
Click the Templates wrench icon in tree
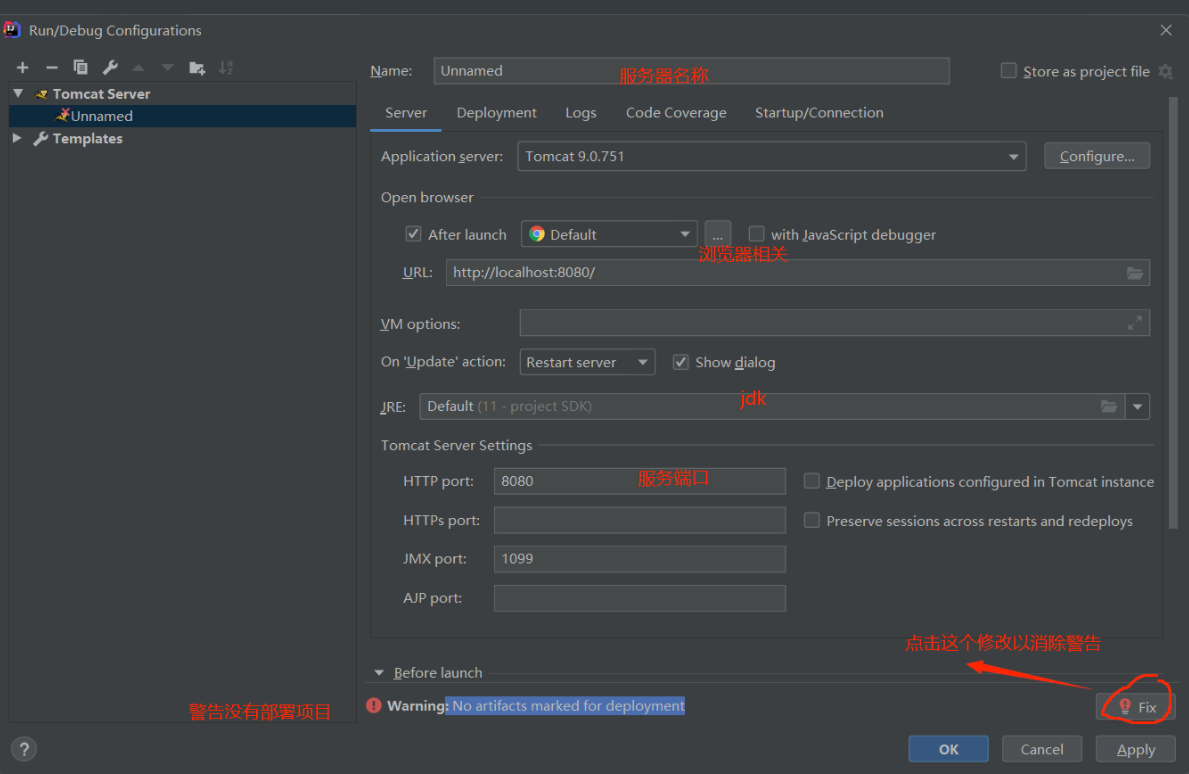coord(41,139)
